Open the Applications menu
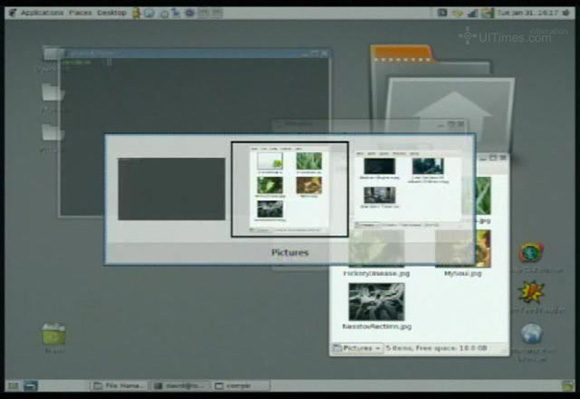The image size is (580, 399). coord(42,13)
